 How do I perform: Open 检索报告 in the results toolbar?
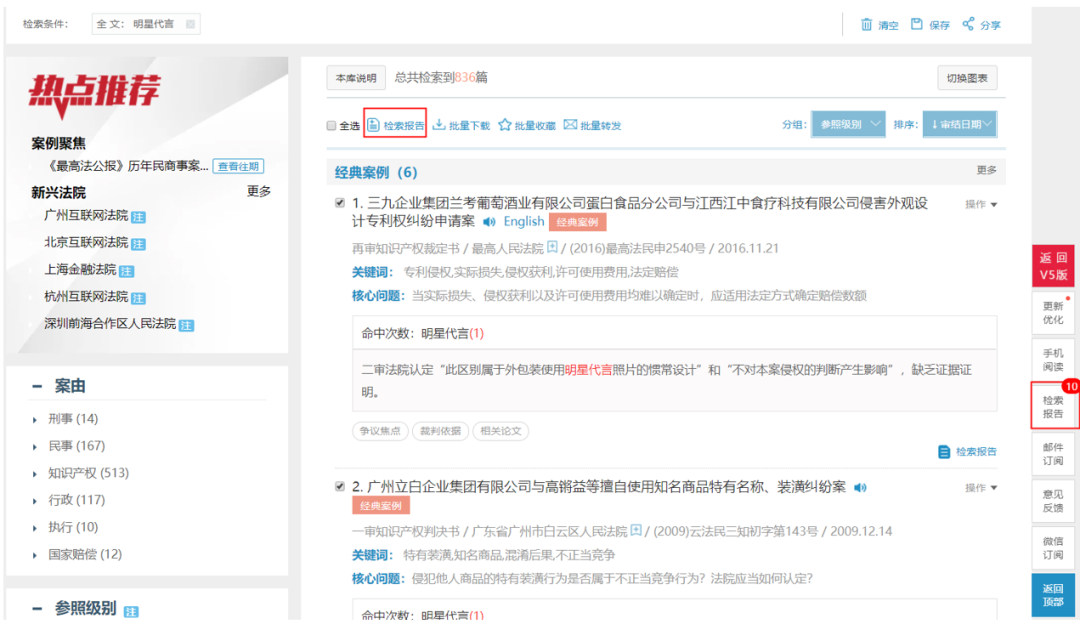tap(395, 125)
